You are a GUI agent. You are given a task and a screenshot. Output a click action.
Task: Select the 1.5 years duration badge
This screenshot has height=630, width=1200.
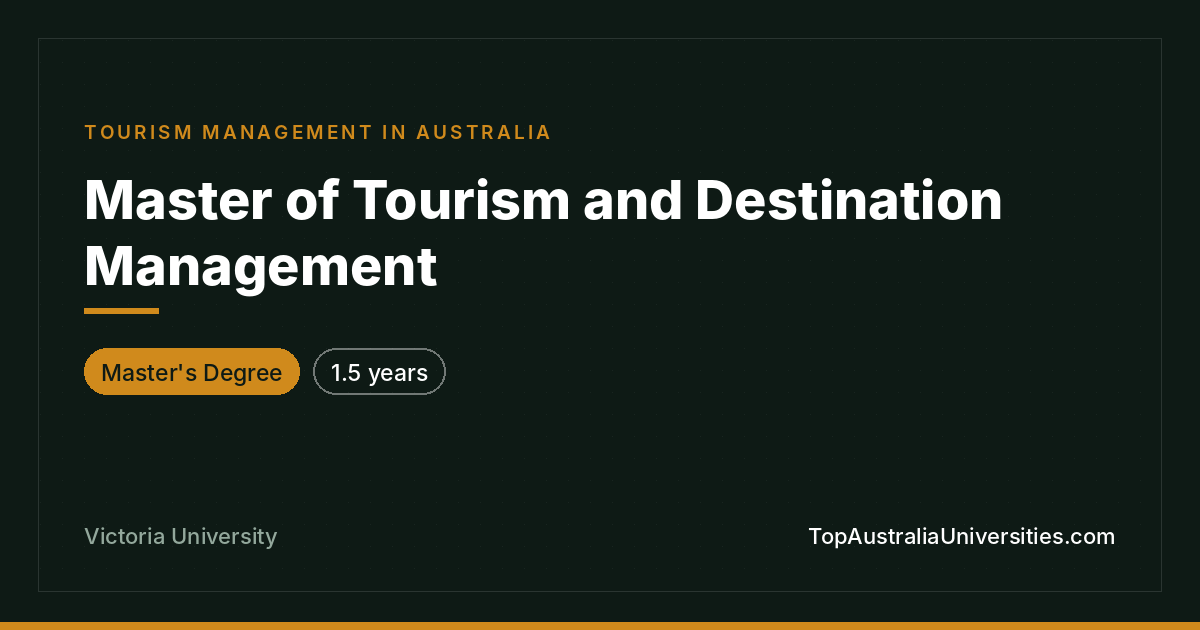pyautogui.click(x=379, y=372)
